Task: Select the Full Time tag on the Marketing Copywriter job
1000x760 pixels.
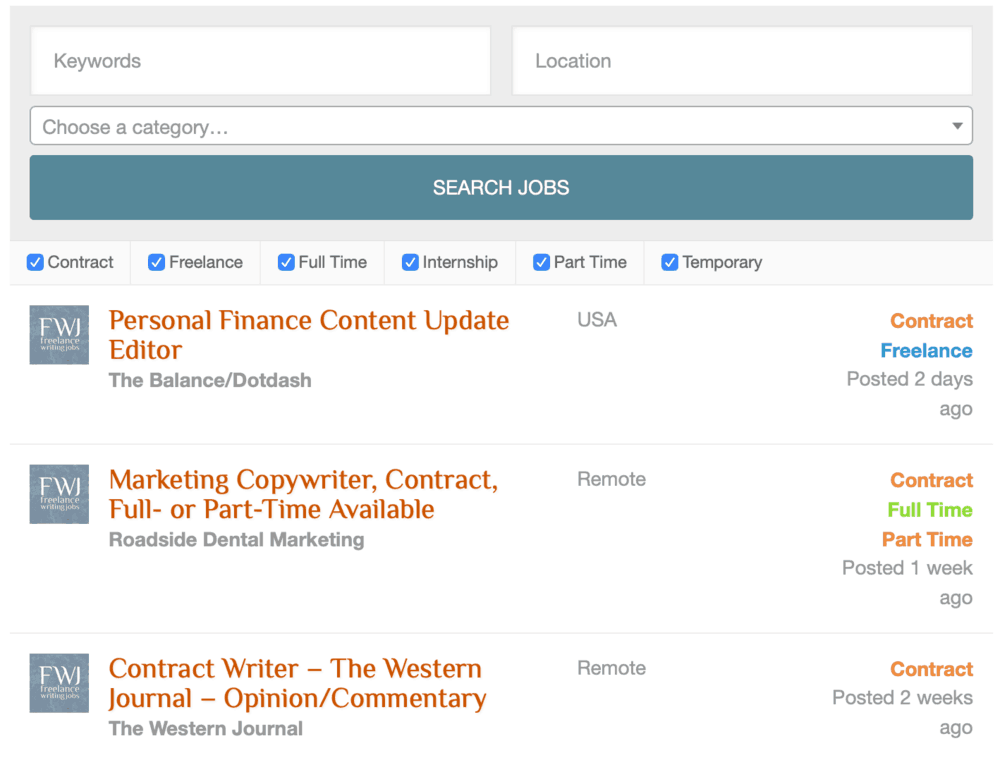Action: coord(929,510)
